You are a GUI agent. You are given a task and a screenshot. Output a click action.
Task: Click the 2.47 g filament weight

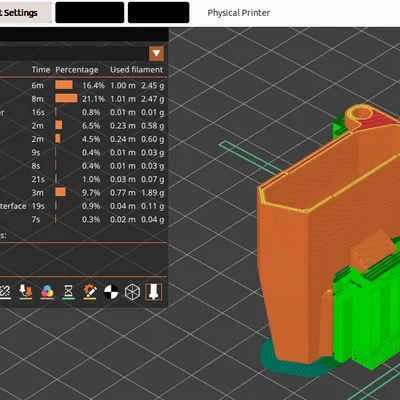152,99
